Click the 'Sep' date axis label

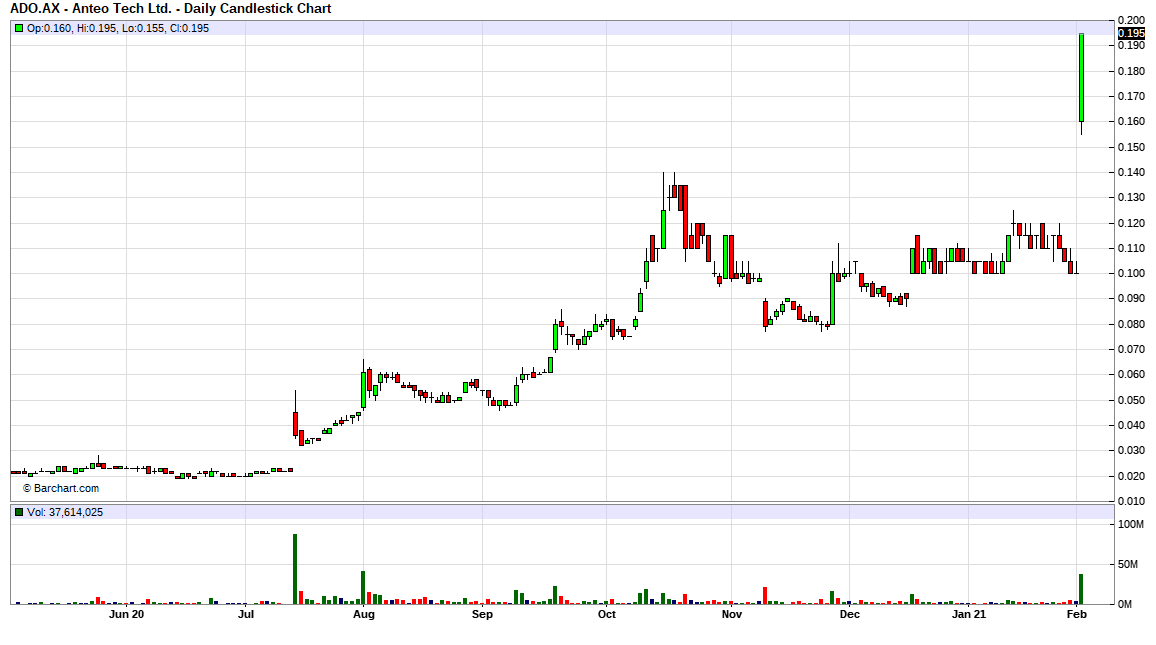(482, 614)
